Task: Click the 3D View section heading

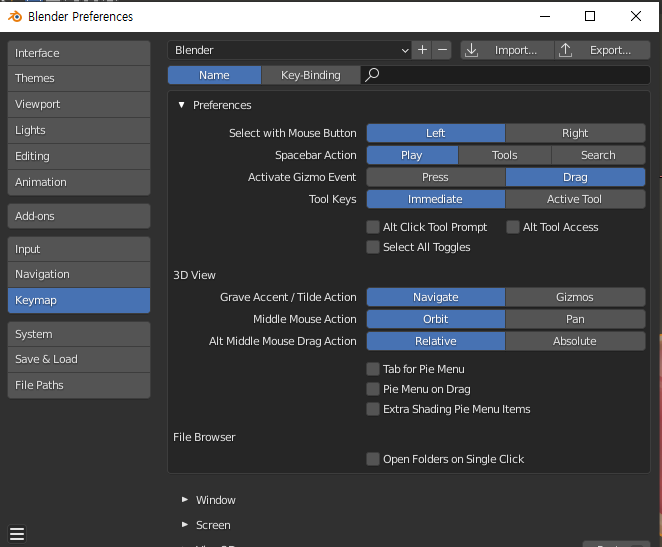Action: 194,275
